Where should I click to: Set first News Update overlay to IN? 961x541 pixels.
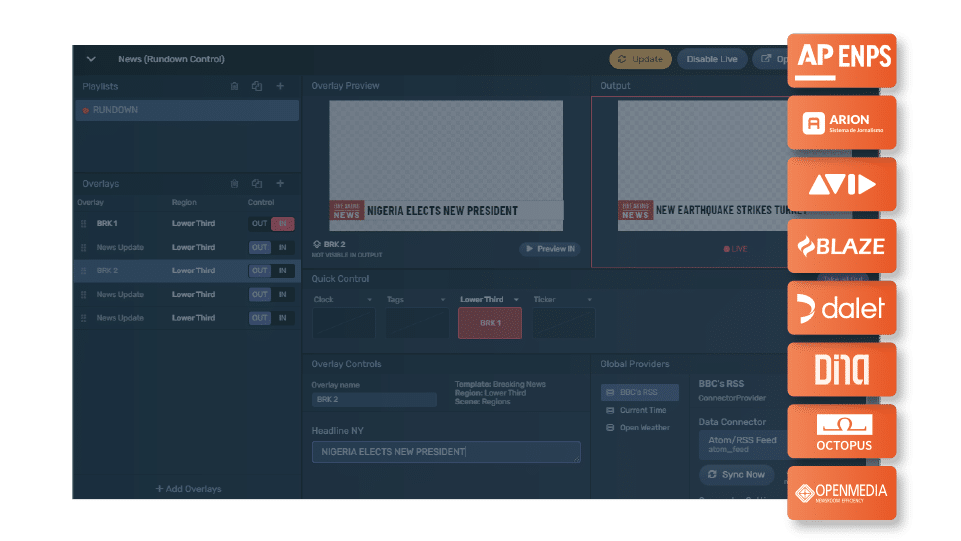283,247
